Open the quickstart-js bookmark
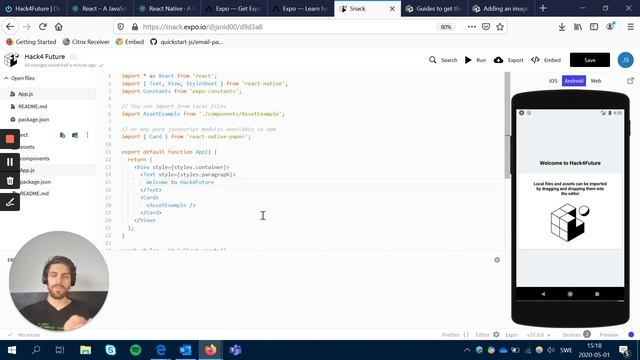The width and height of the screenshot is (640, 360). coord(187,42)
